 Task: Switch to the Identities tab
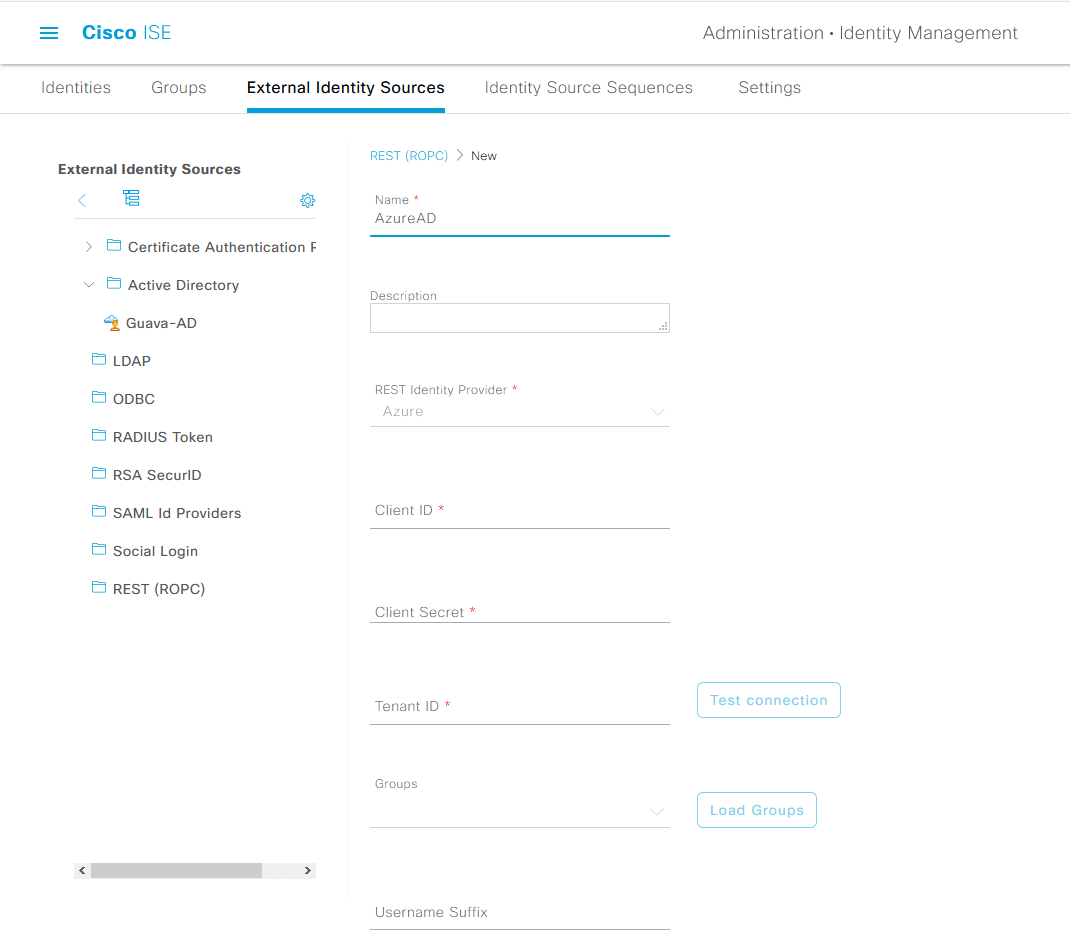76,87
